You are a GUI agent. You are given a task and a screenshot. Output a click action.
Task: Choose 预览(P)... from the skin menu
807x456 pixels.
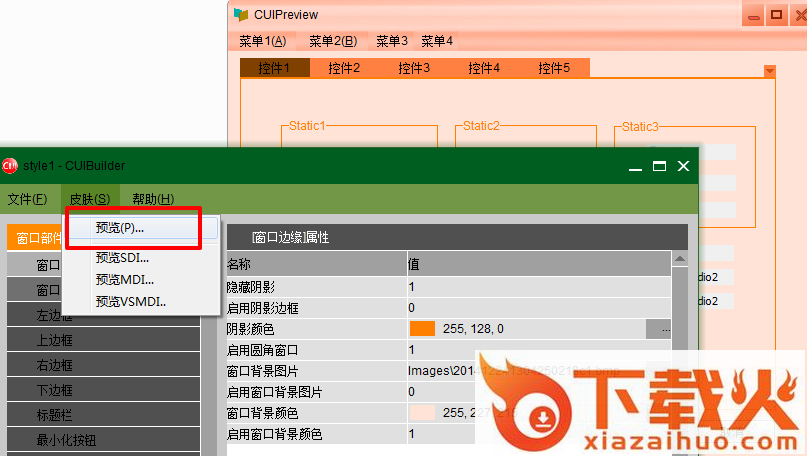120,228
